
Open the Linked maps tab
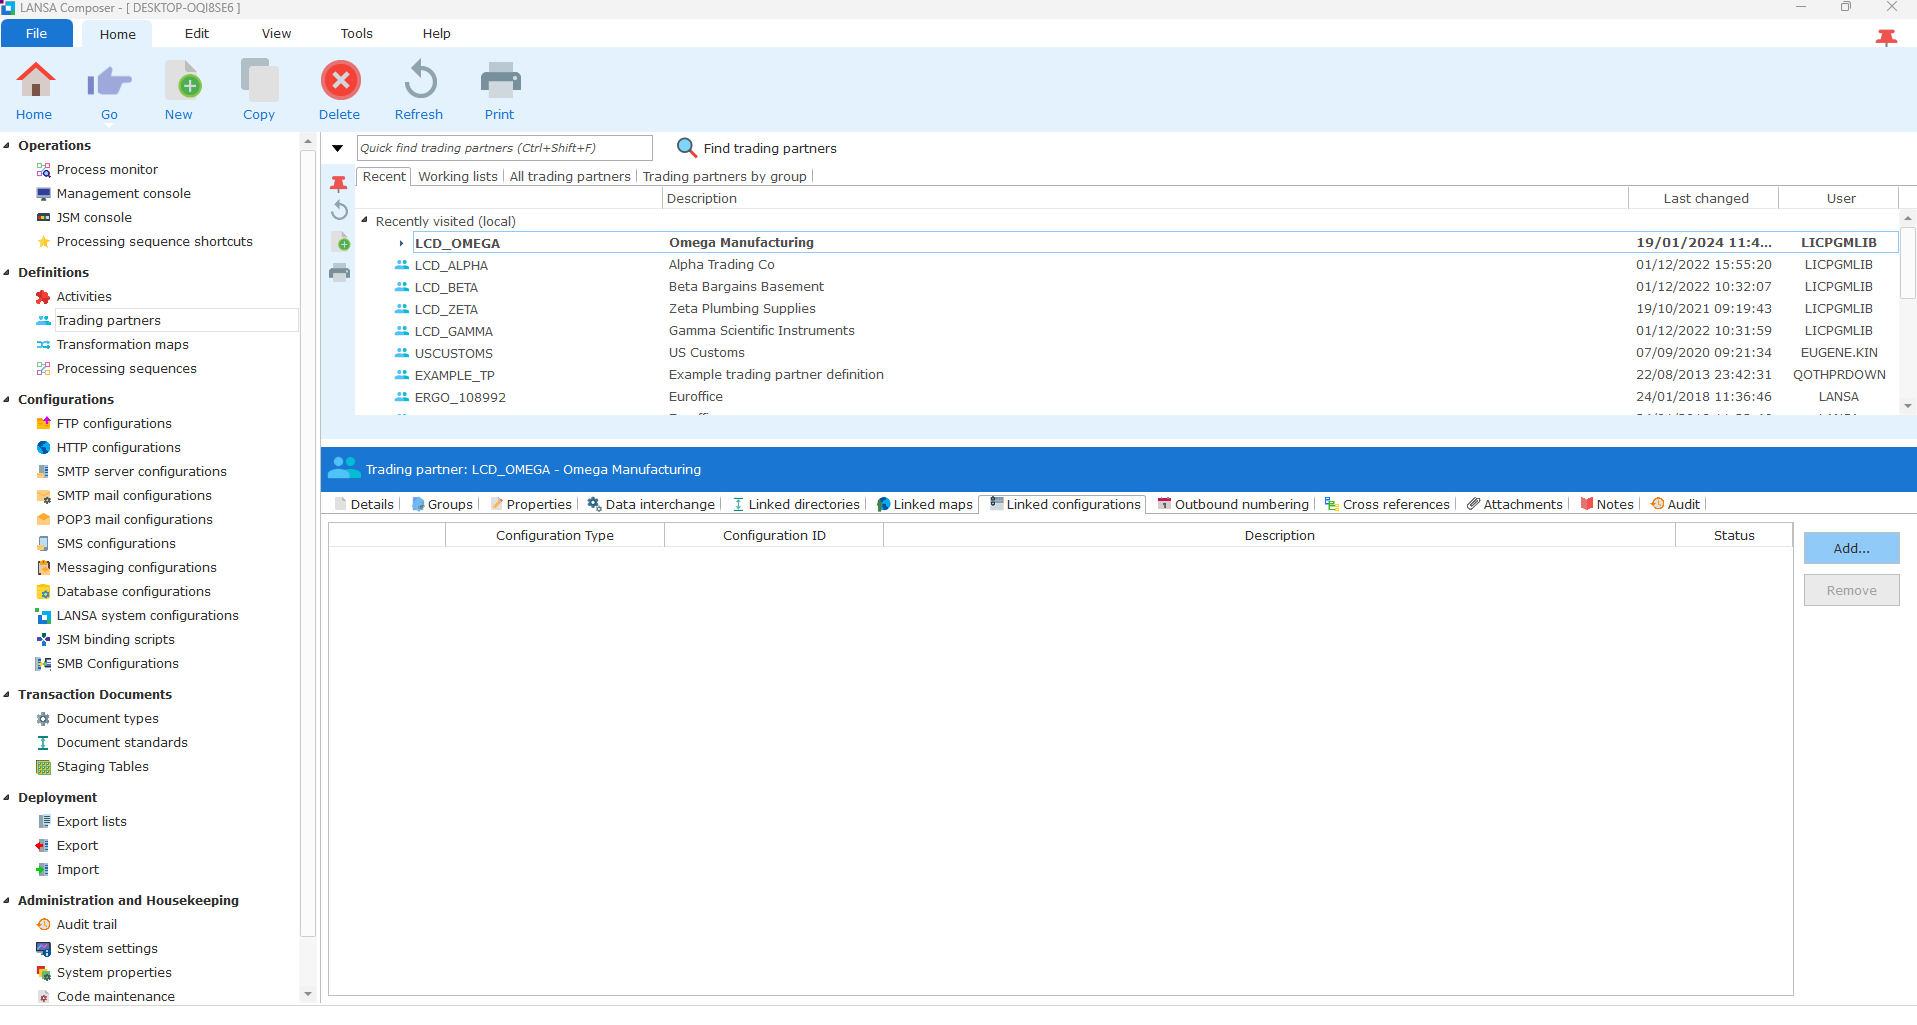click(924, 505)
